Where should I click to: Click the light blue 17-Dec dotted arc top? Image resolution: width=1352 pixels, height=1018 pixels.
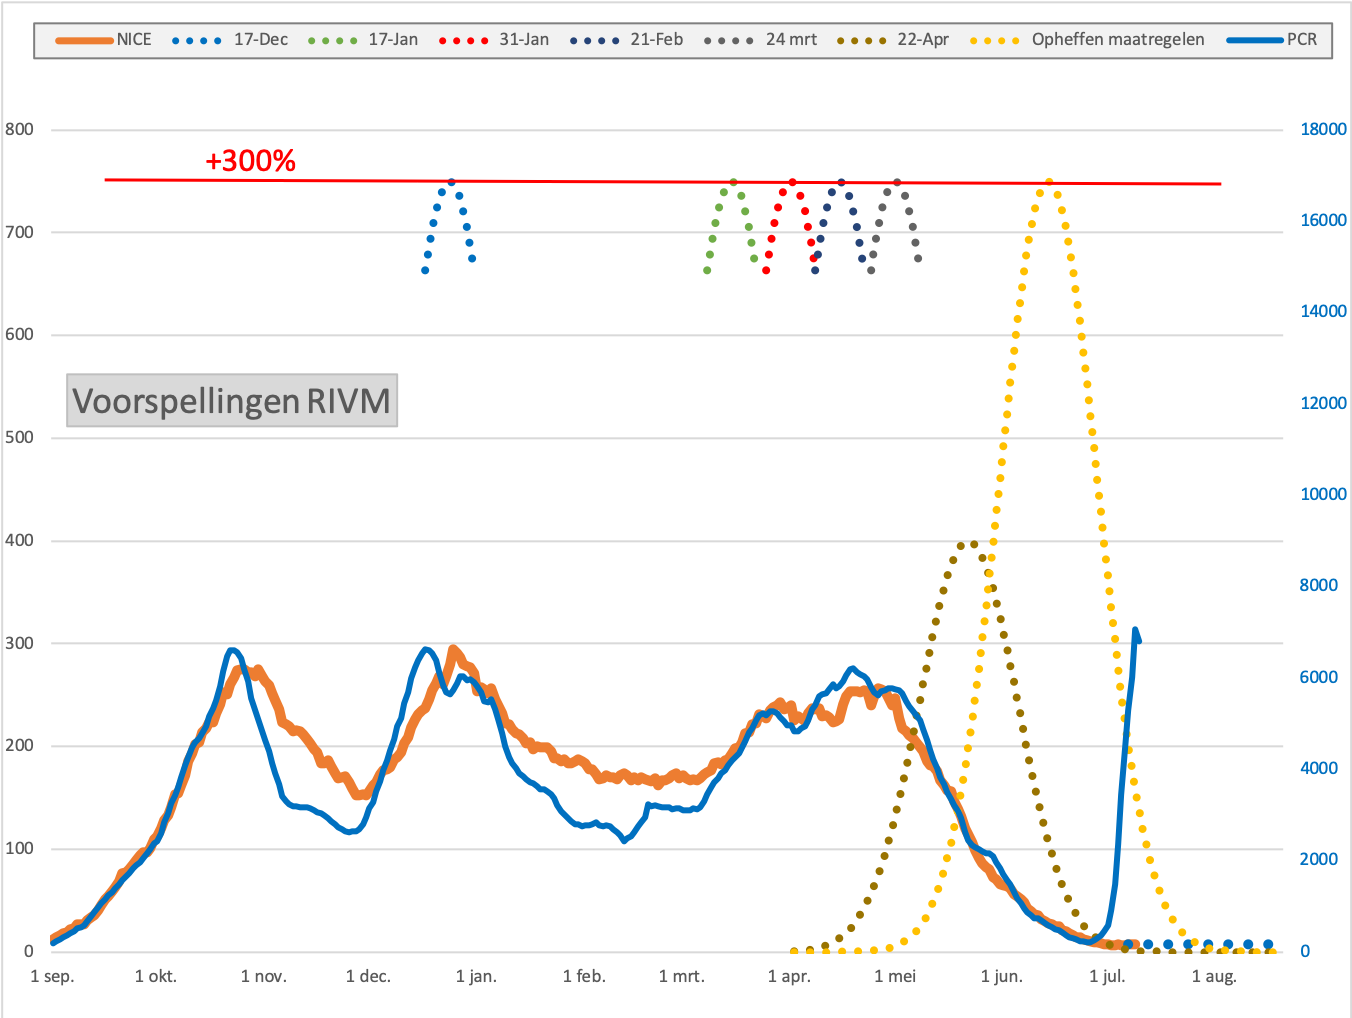[451, 182]
